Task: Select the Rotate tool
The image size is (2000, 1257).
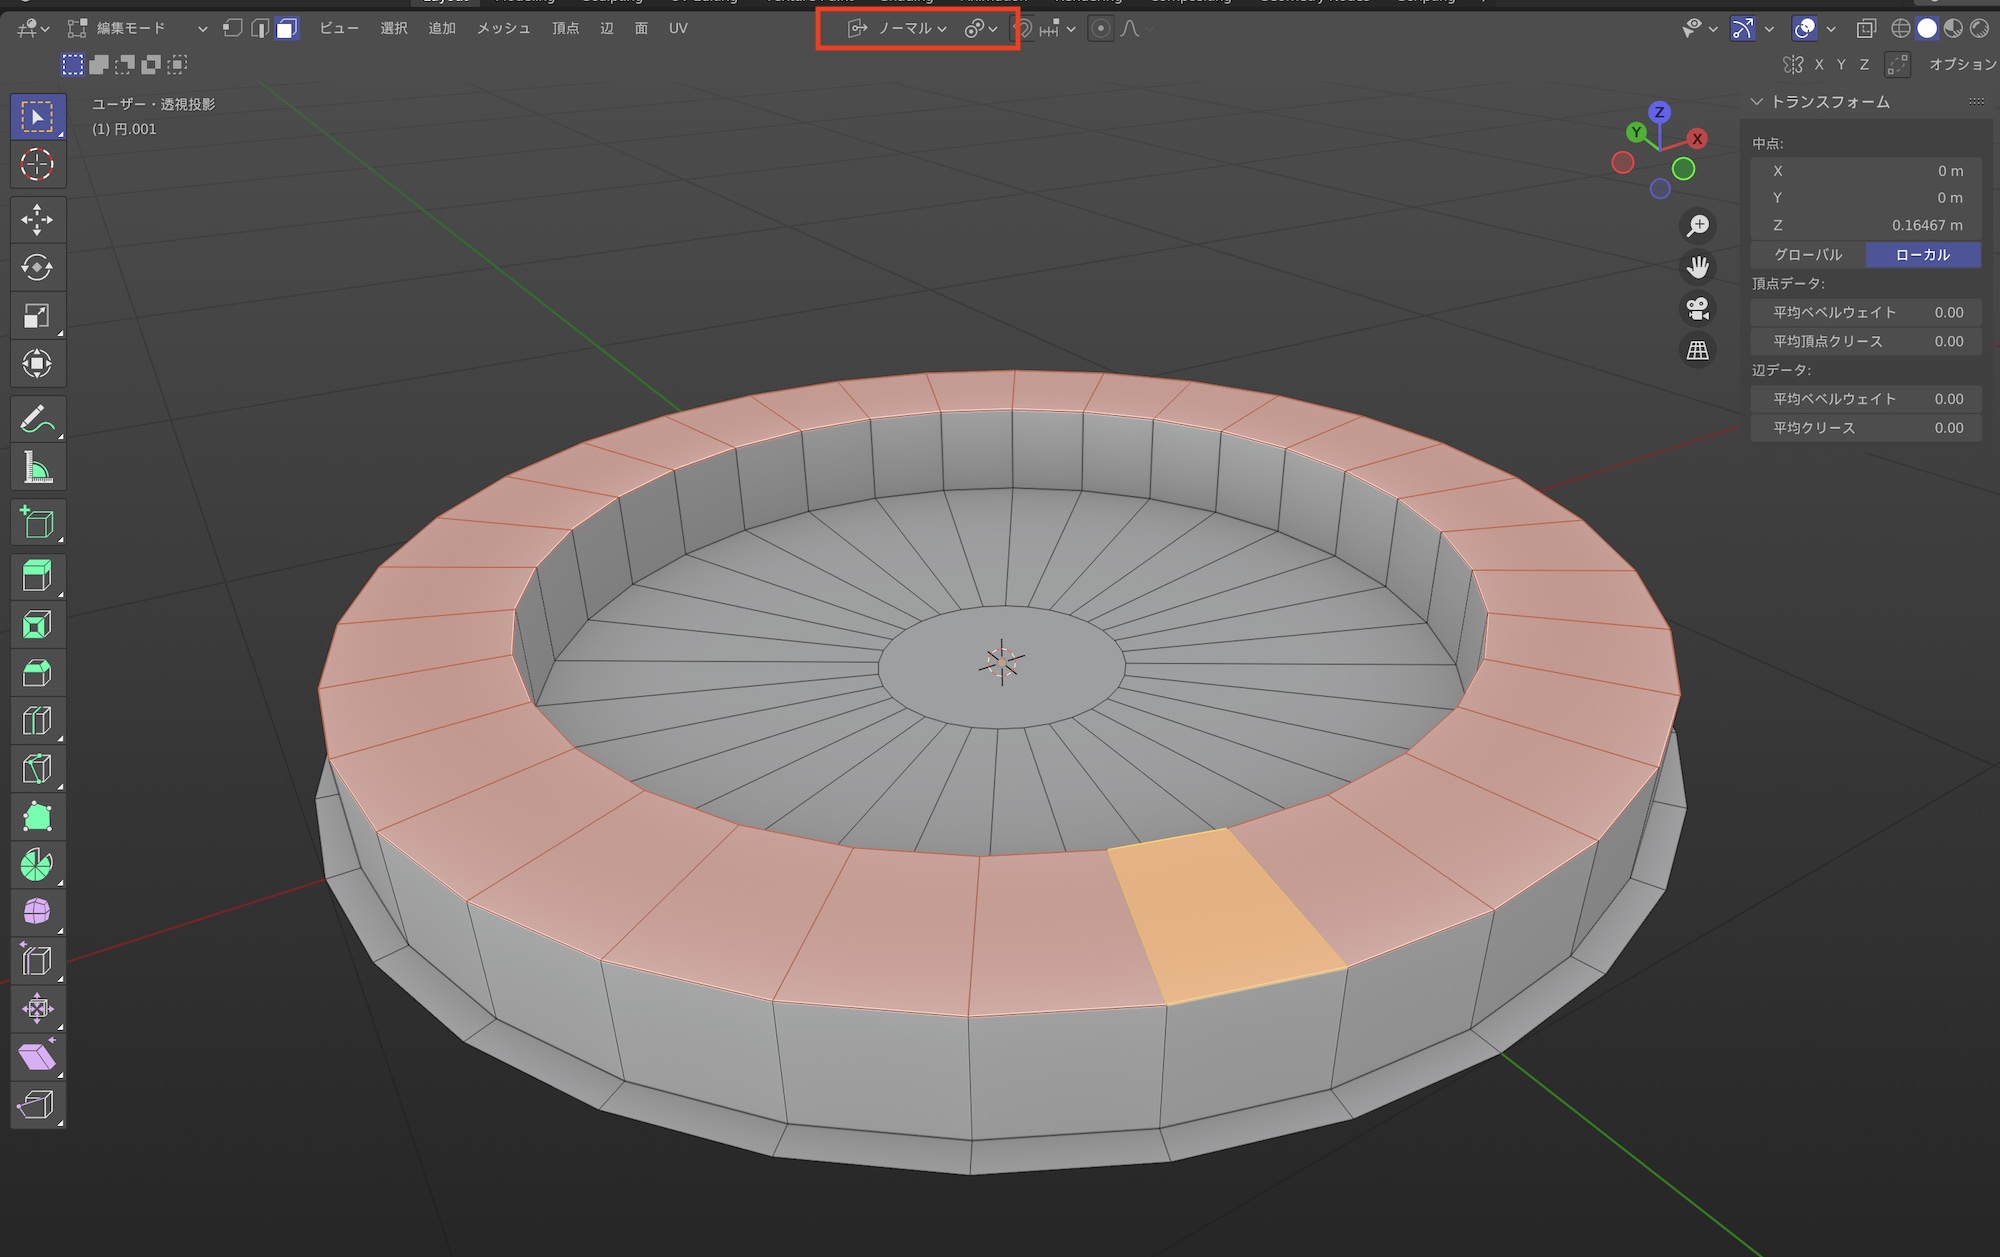Action: (37, 267)
